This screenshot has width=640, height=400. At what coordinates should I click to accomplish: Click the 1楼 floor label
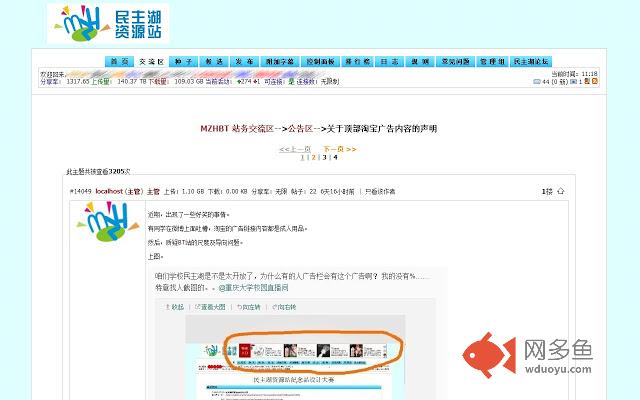point(547,191)
